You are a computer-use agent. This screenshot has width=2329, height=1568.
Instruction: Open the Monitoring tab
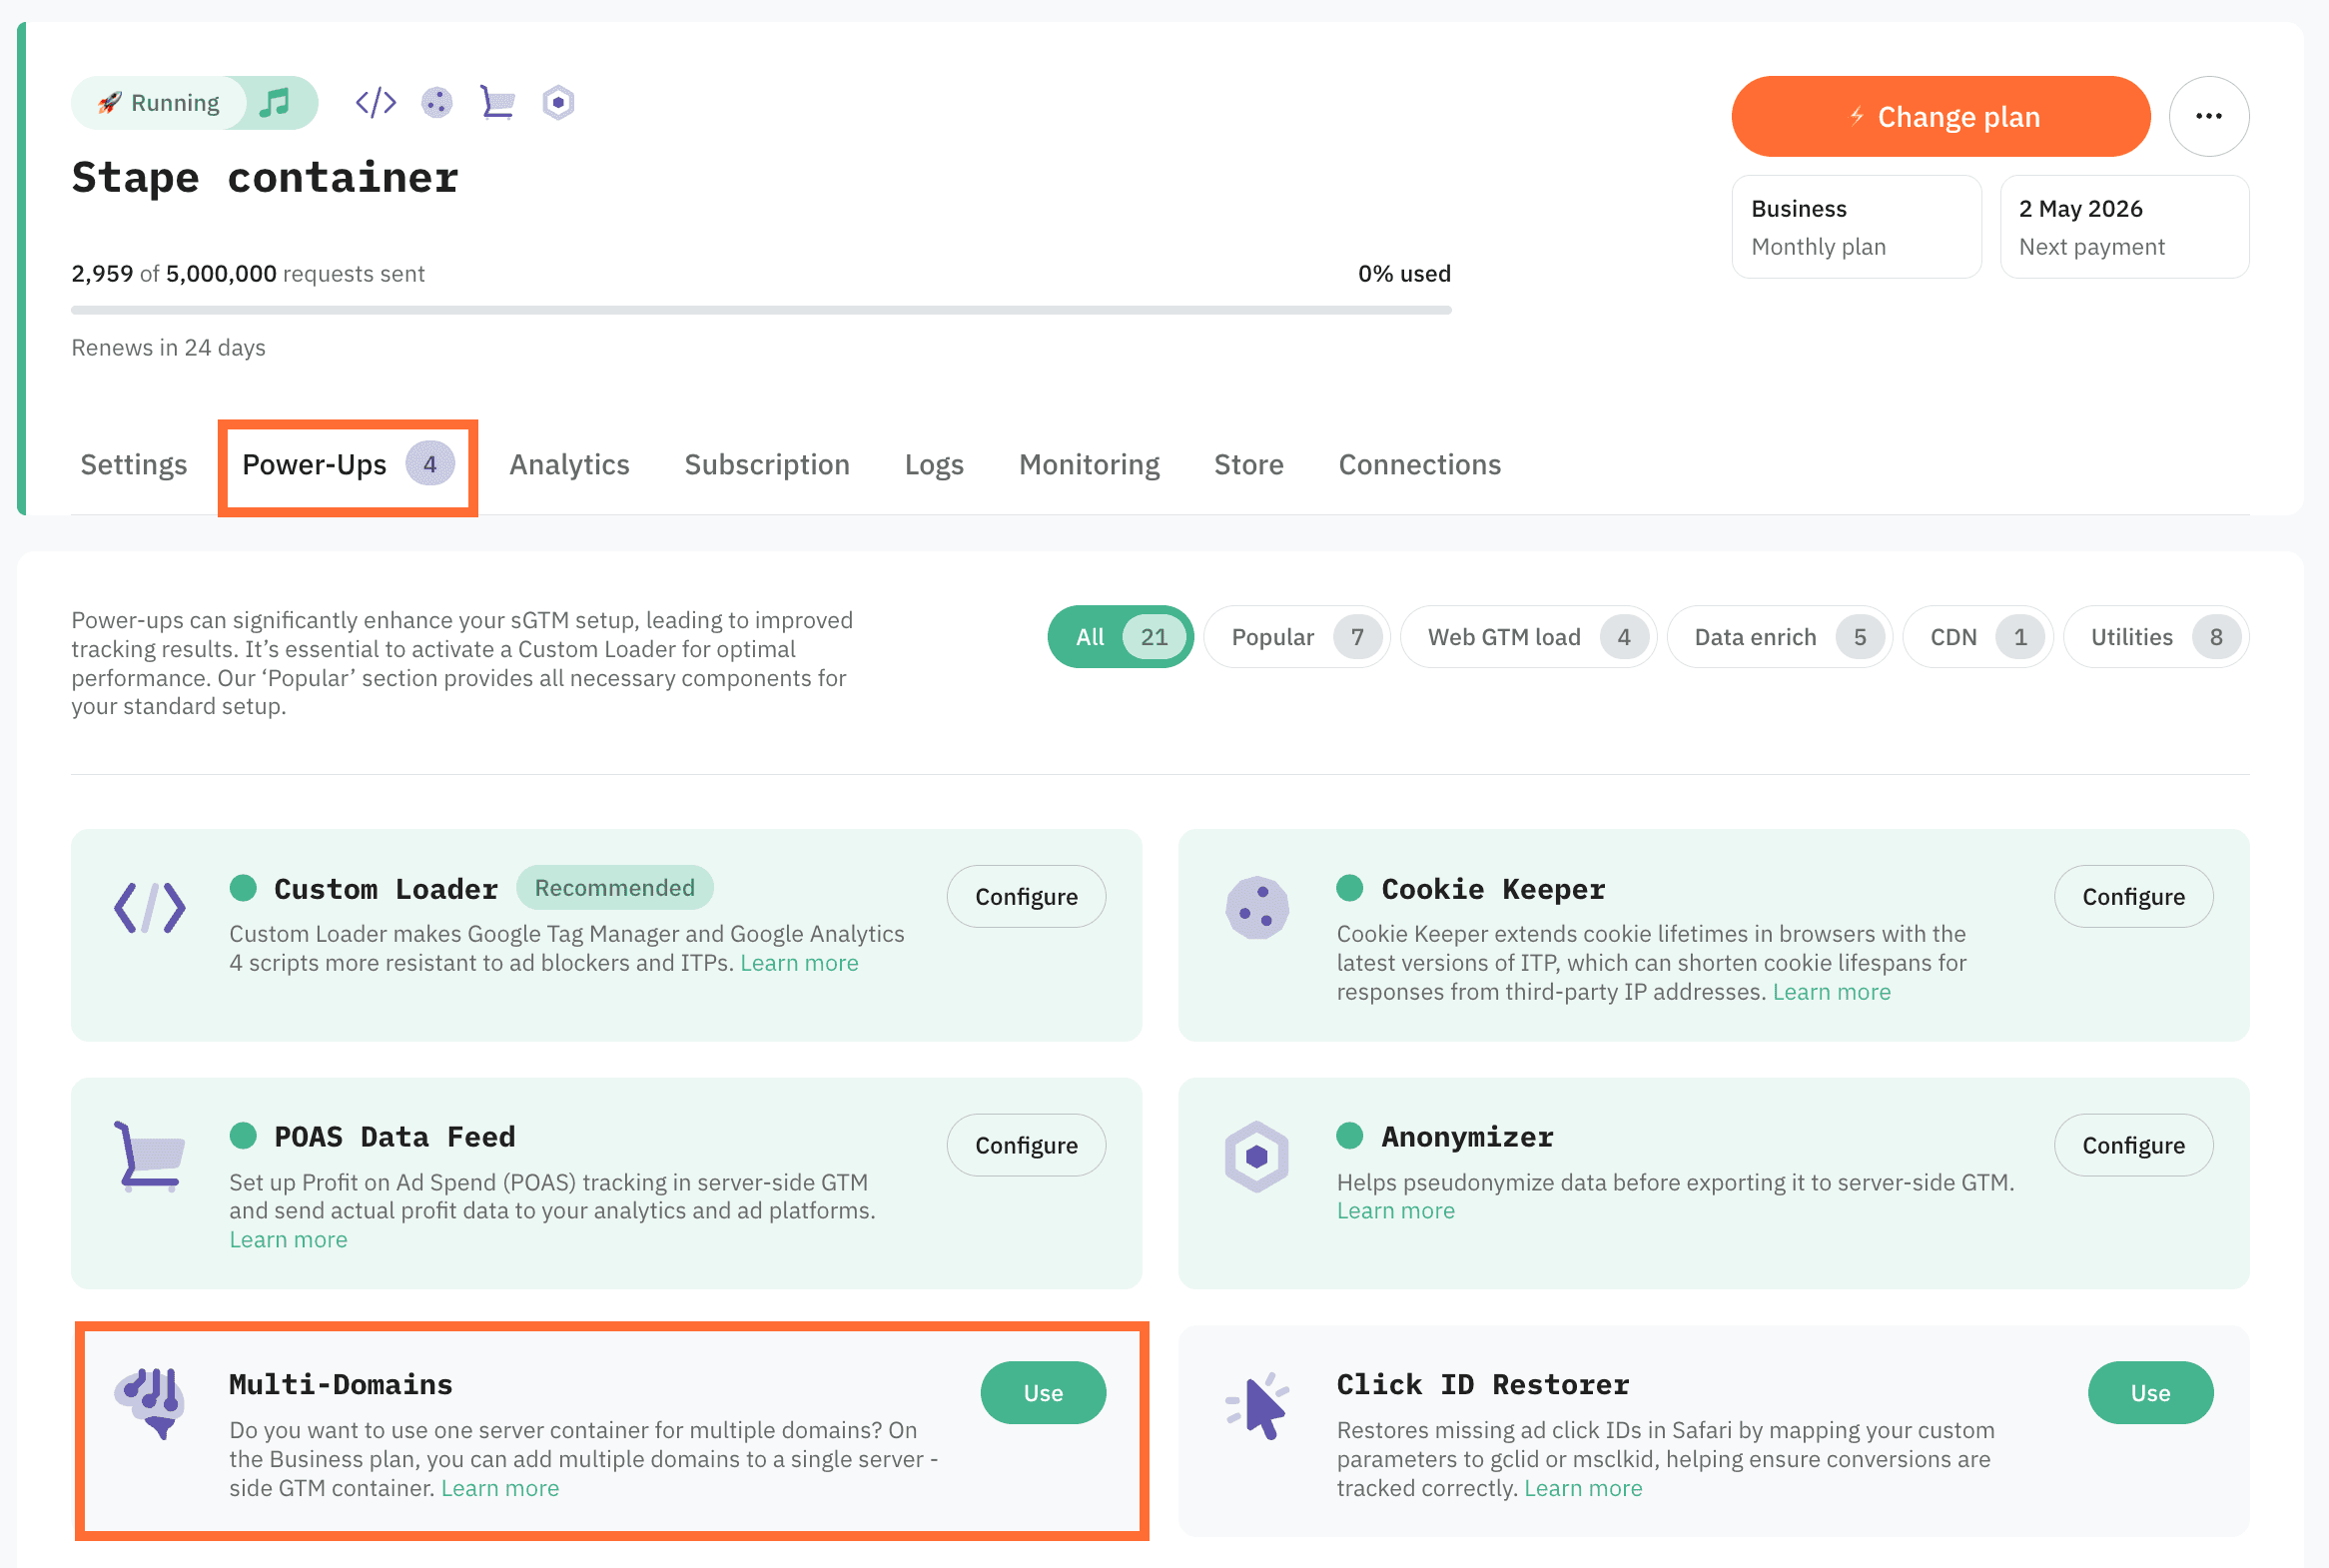(x=1088, y=465)
